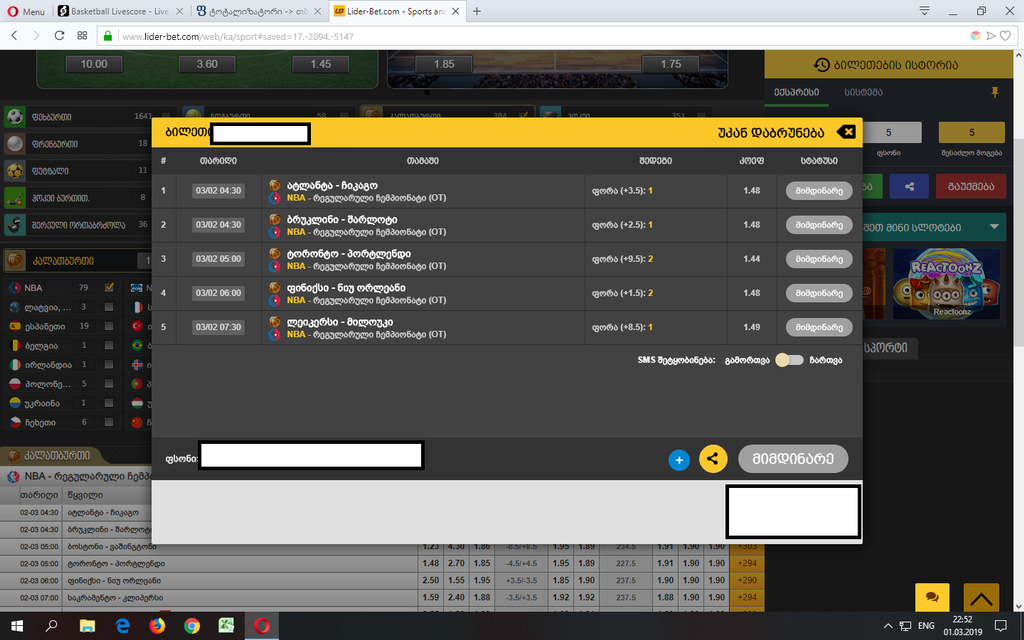
Task: Check the ჩეხეთი league checkbox
Action: (x=109, y=423)
